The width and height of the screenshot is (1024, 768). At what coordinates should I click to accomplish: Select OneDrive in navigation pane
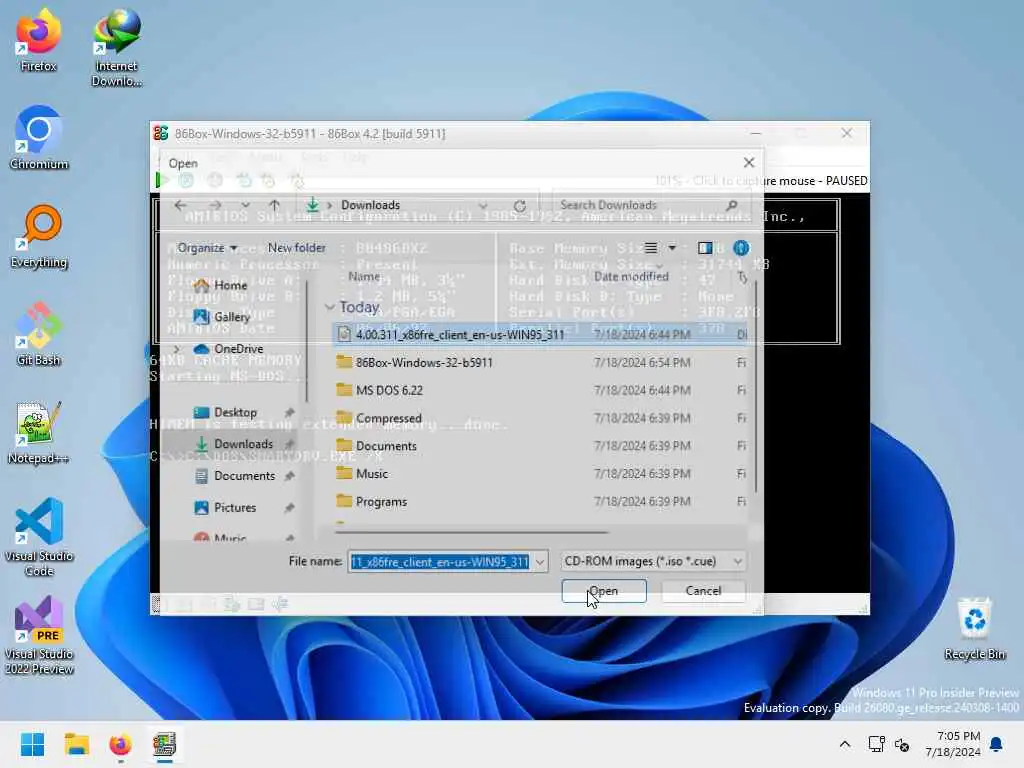[238, 349]
